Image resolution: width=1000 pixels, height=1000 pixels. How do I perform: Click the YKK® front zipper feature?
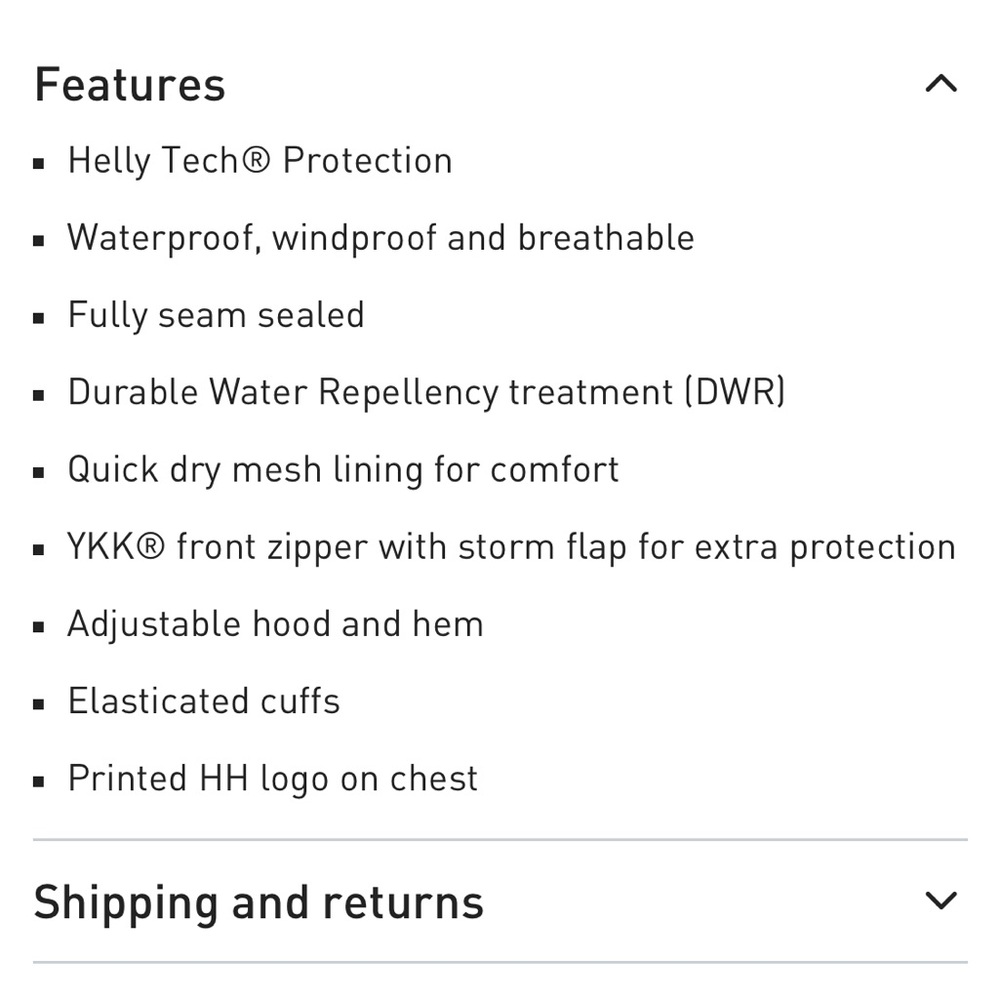pos(511,547)
